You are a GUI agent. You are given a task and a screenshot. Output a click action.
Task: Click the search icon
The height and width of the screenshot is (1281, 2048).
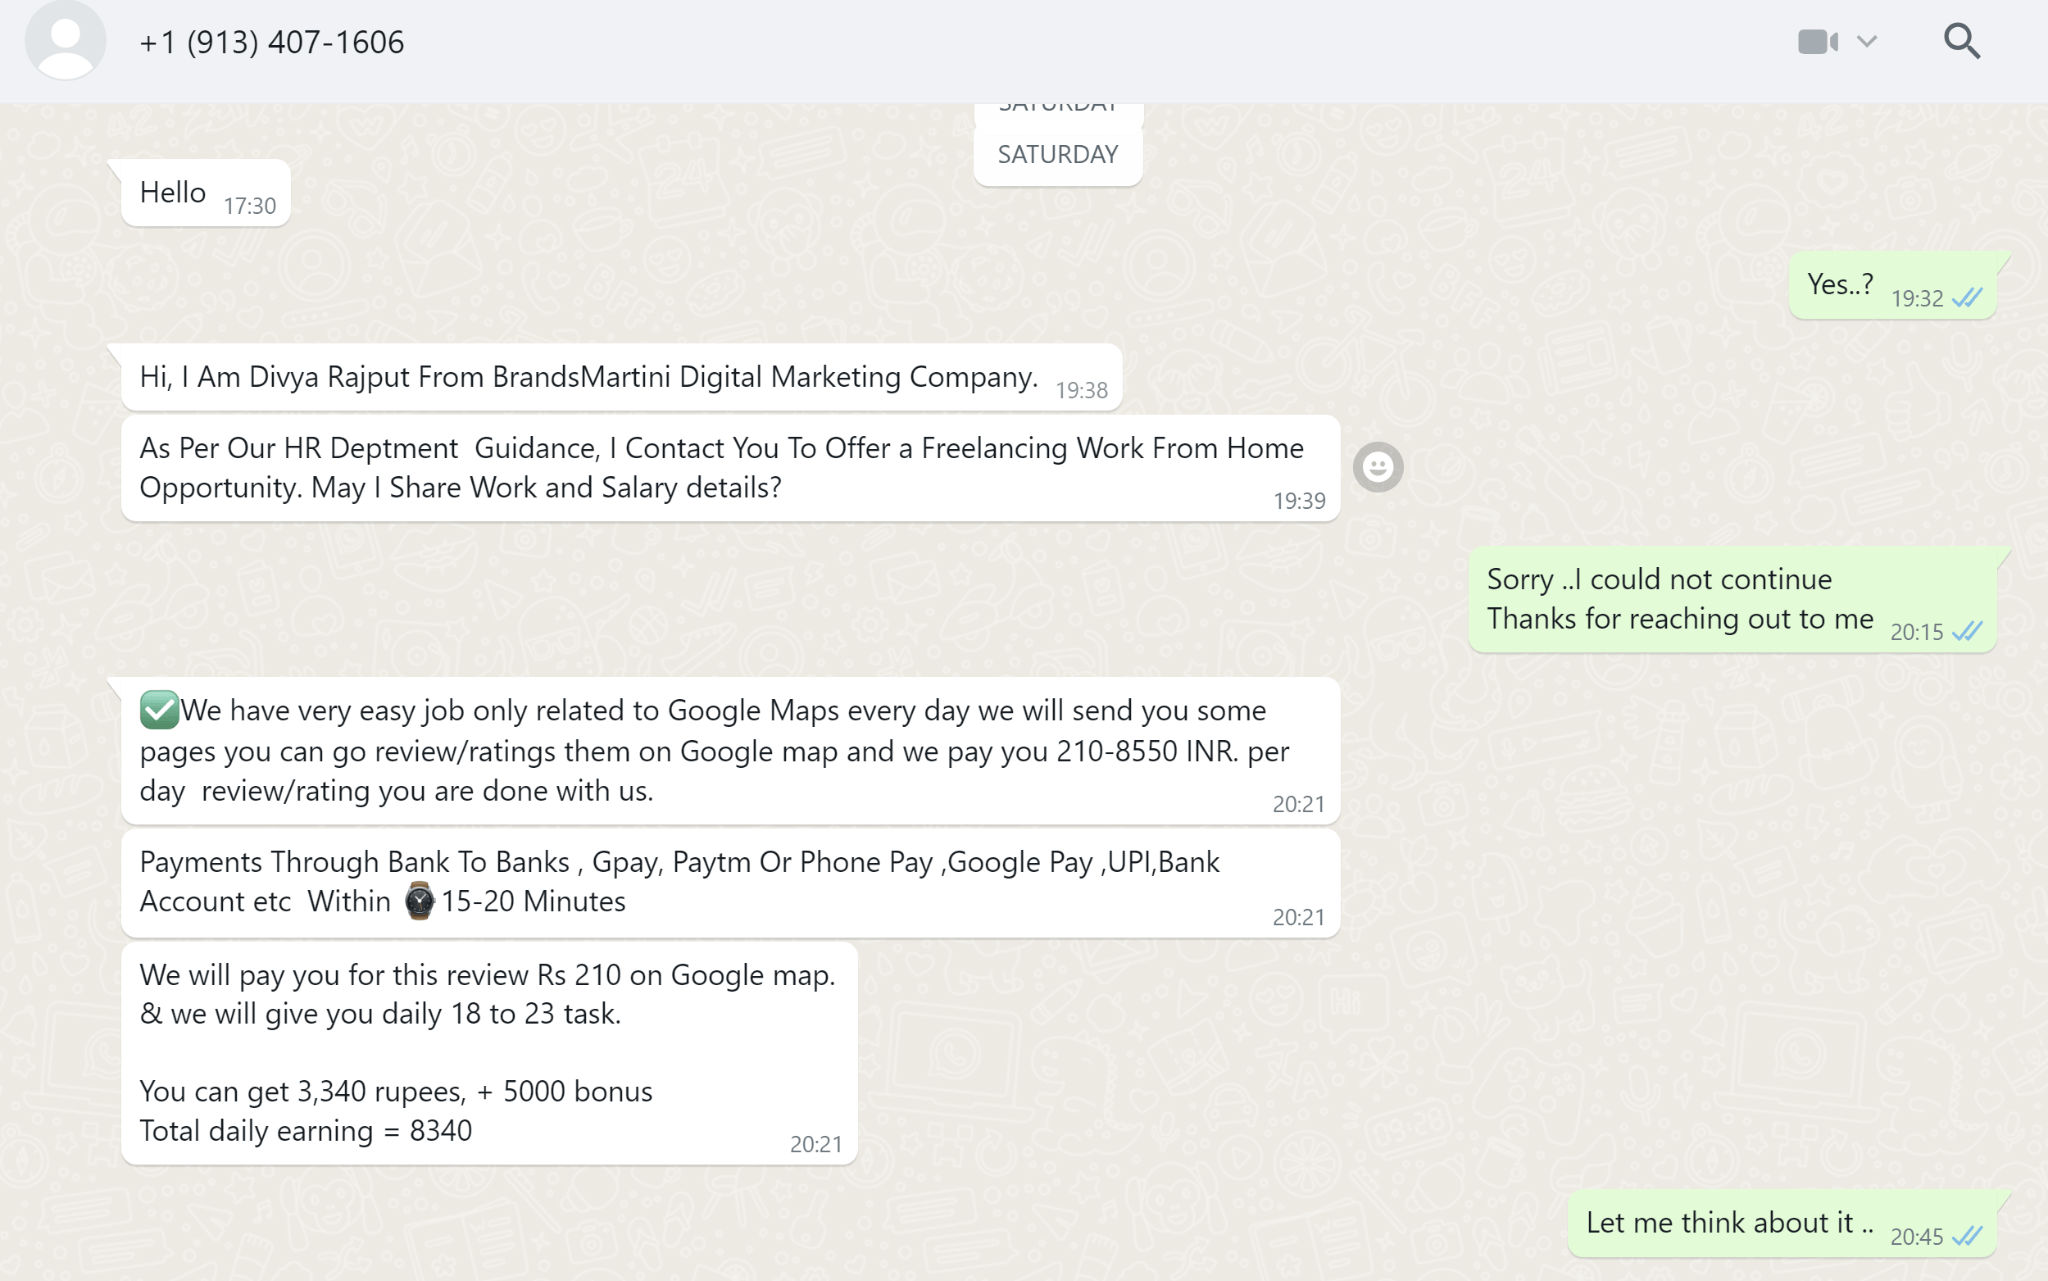click(x=1964, y=41)
